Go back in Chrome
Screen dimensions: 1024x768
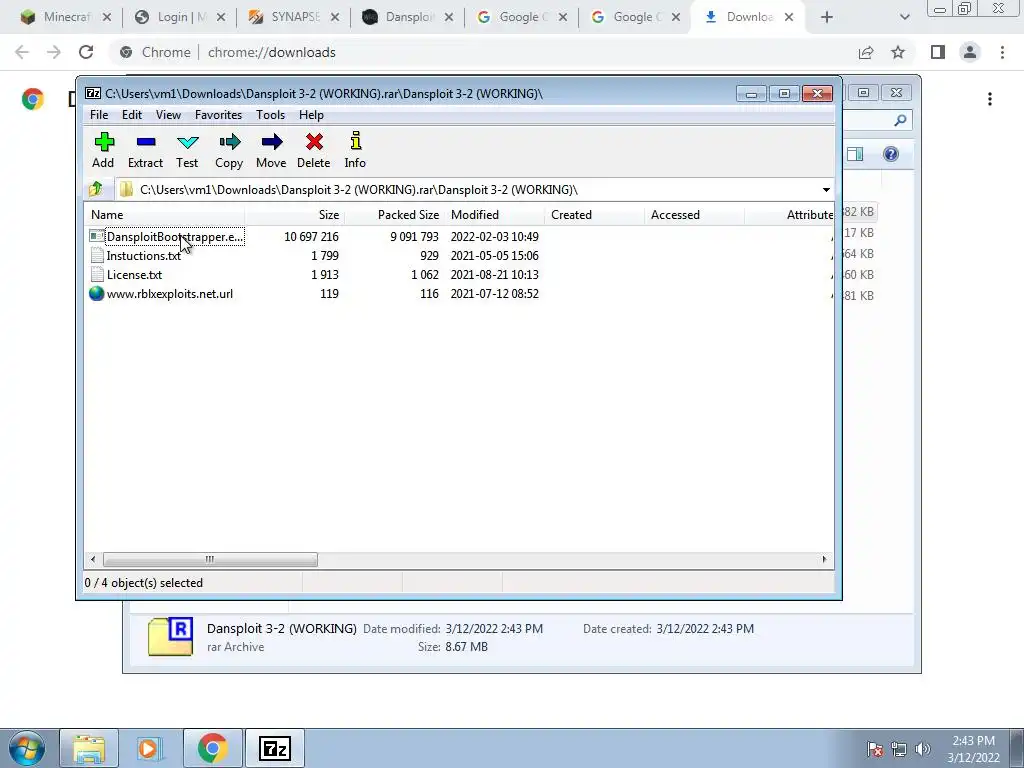click(22, 52)
